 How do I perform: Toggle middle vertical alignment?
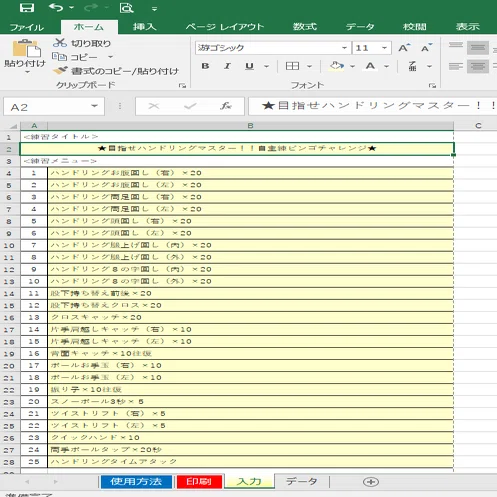point(478,47)
